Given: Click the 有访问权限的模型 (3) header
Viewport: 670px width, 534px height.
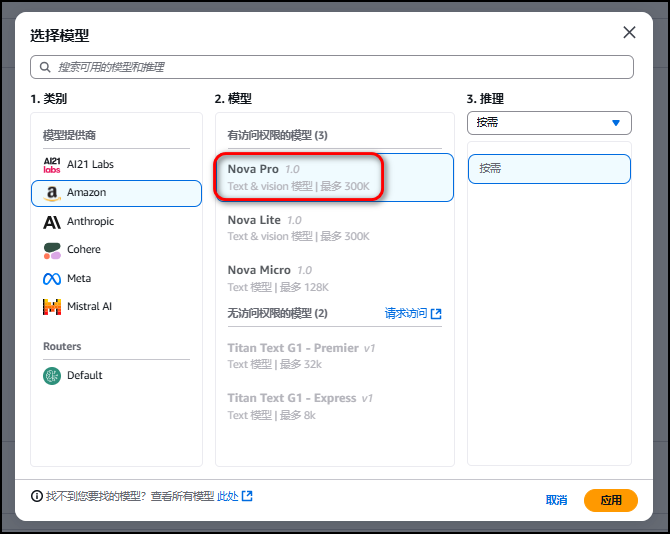Looking at the screenshot, I should click(x=277, y=136).
